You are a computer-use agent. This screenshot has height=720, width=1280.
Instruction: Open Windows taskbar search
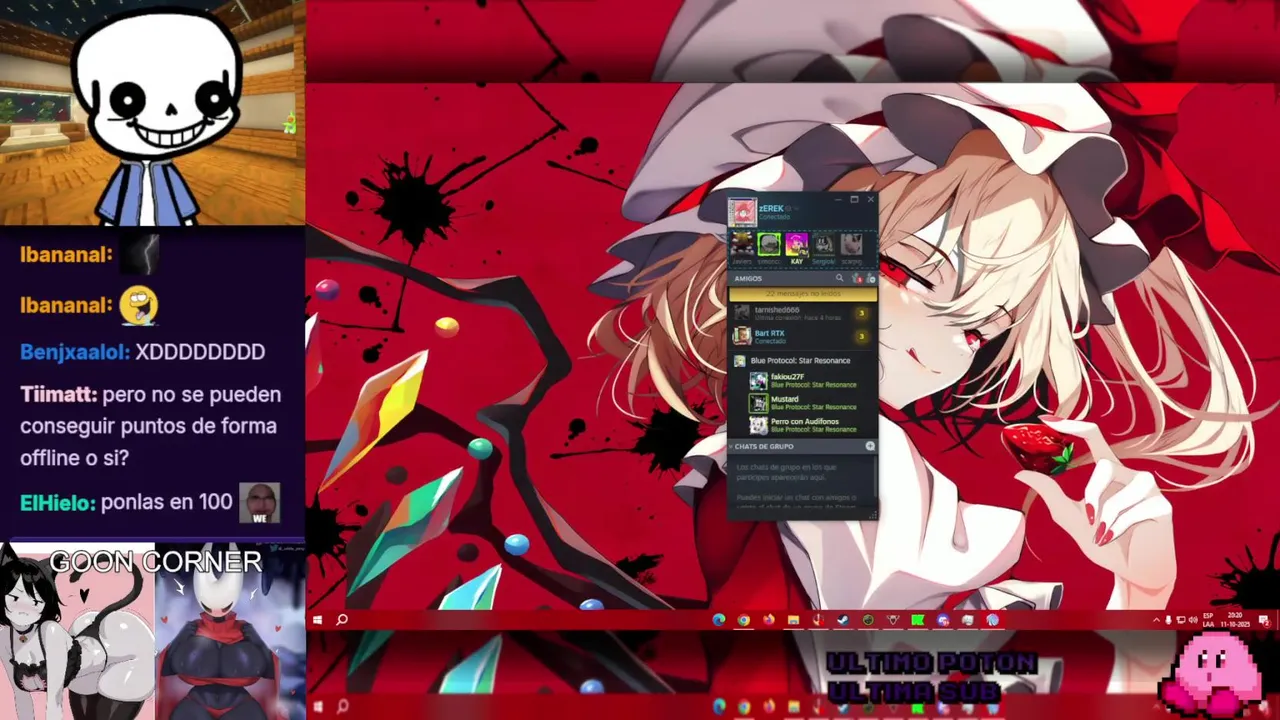coord(342,620)
